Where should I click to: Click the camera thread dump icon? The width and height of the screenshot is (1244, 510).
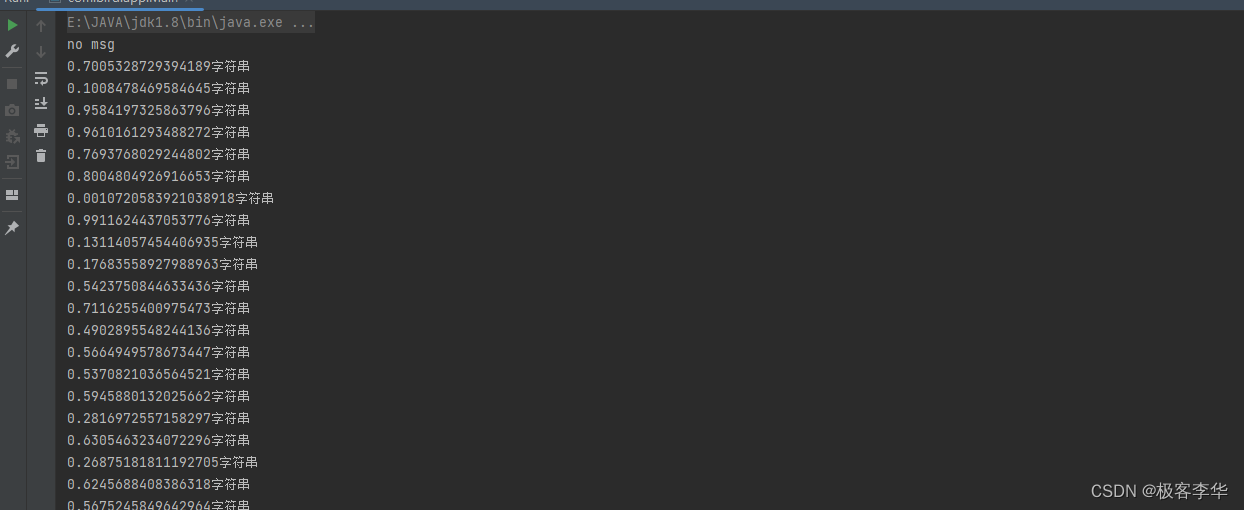pyautogui.click(x=12, y=110)
